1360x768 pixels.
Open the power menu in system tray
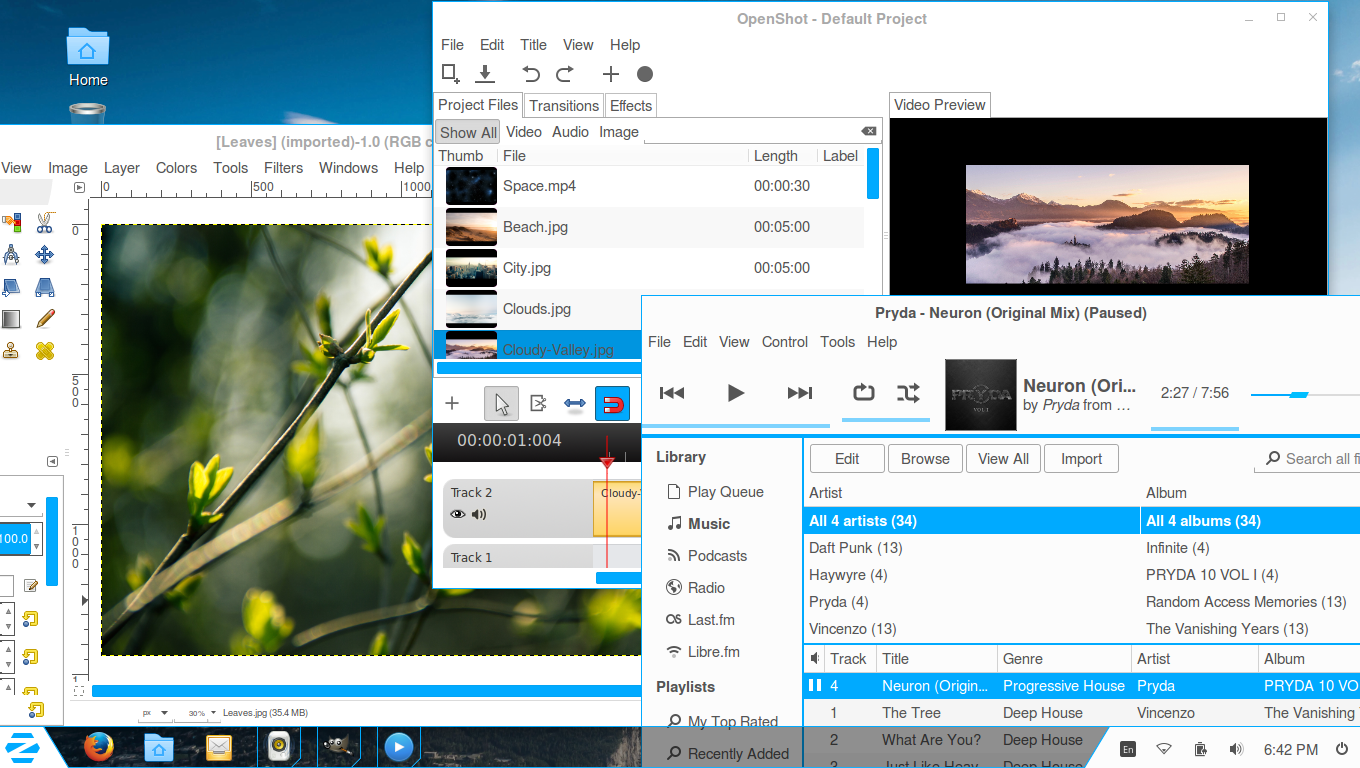pos(1341,749)
